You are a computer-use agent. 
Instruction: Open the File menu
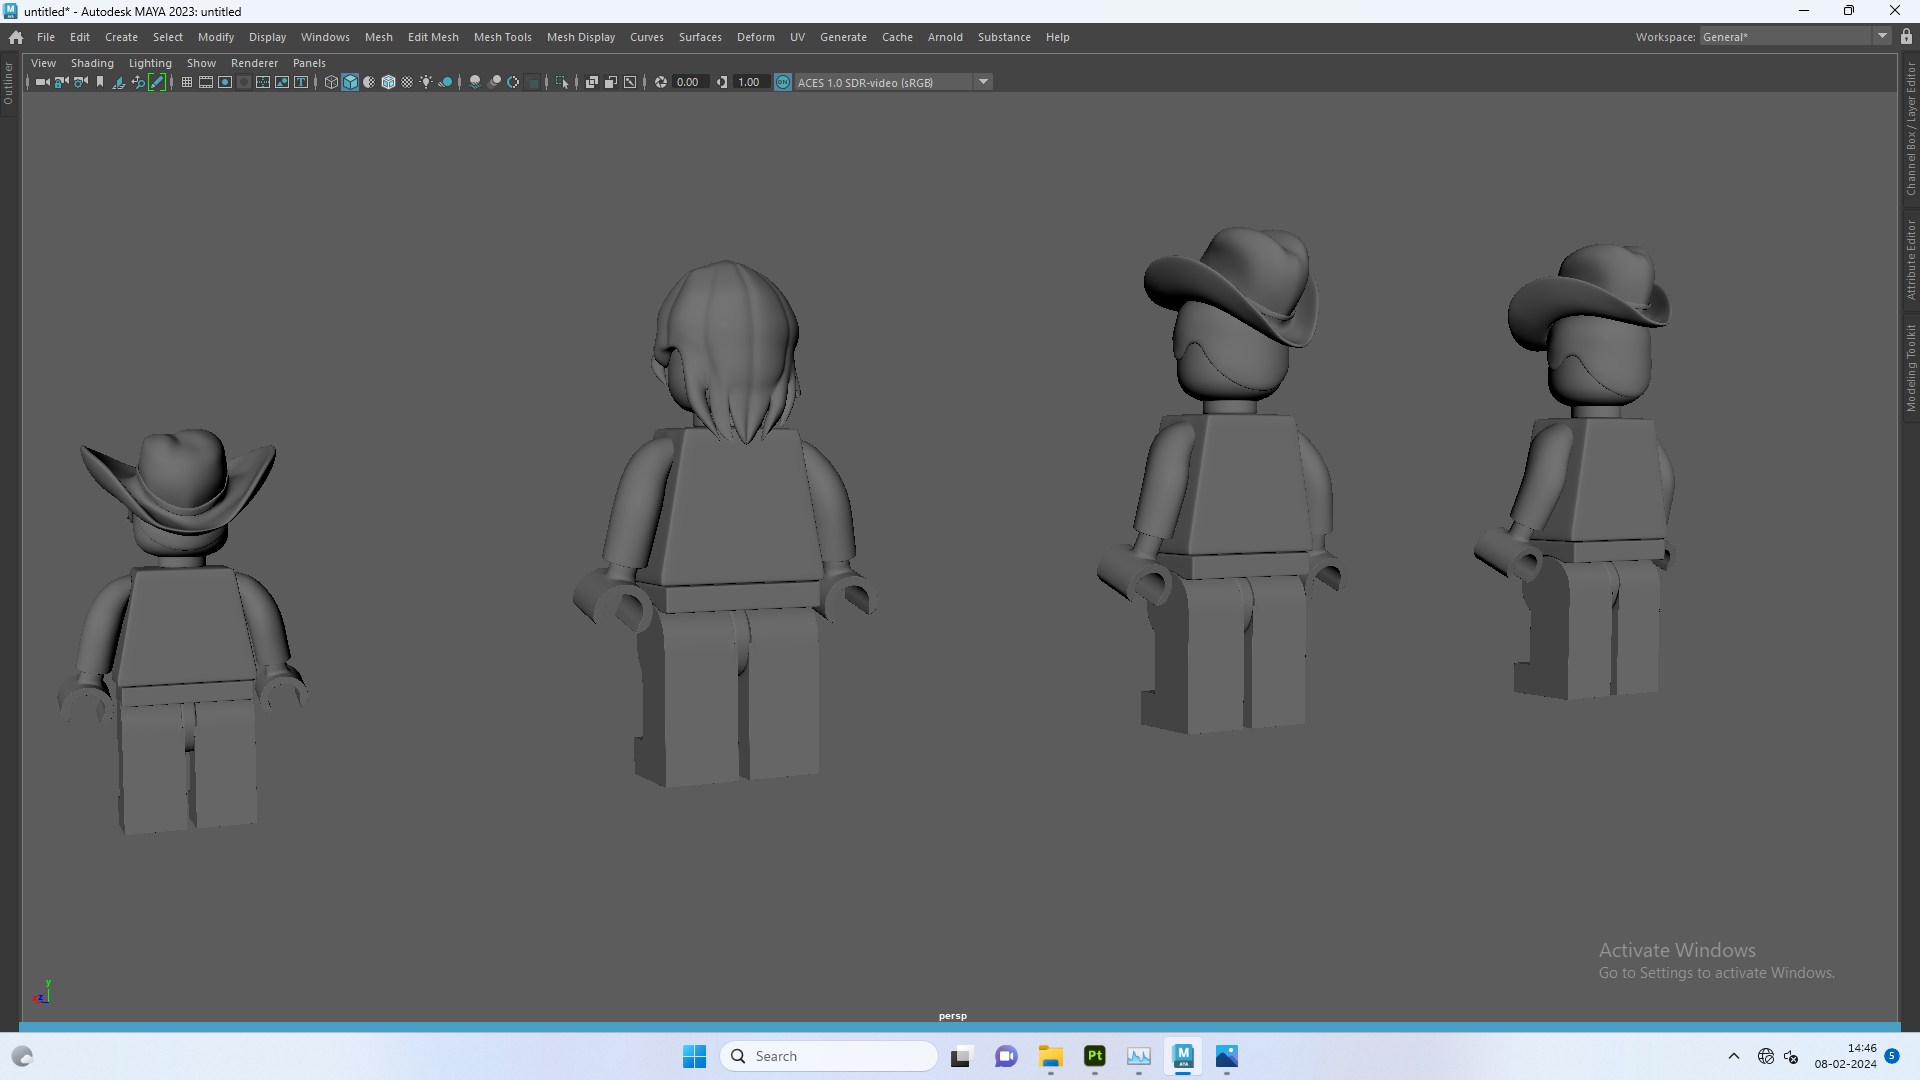point(46,37)
